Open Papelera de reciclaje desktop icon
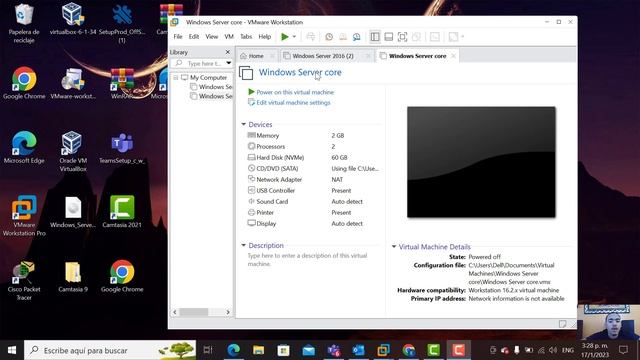The height and width of the screenshot is (360, 640). coord(24,23)
